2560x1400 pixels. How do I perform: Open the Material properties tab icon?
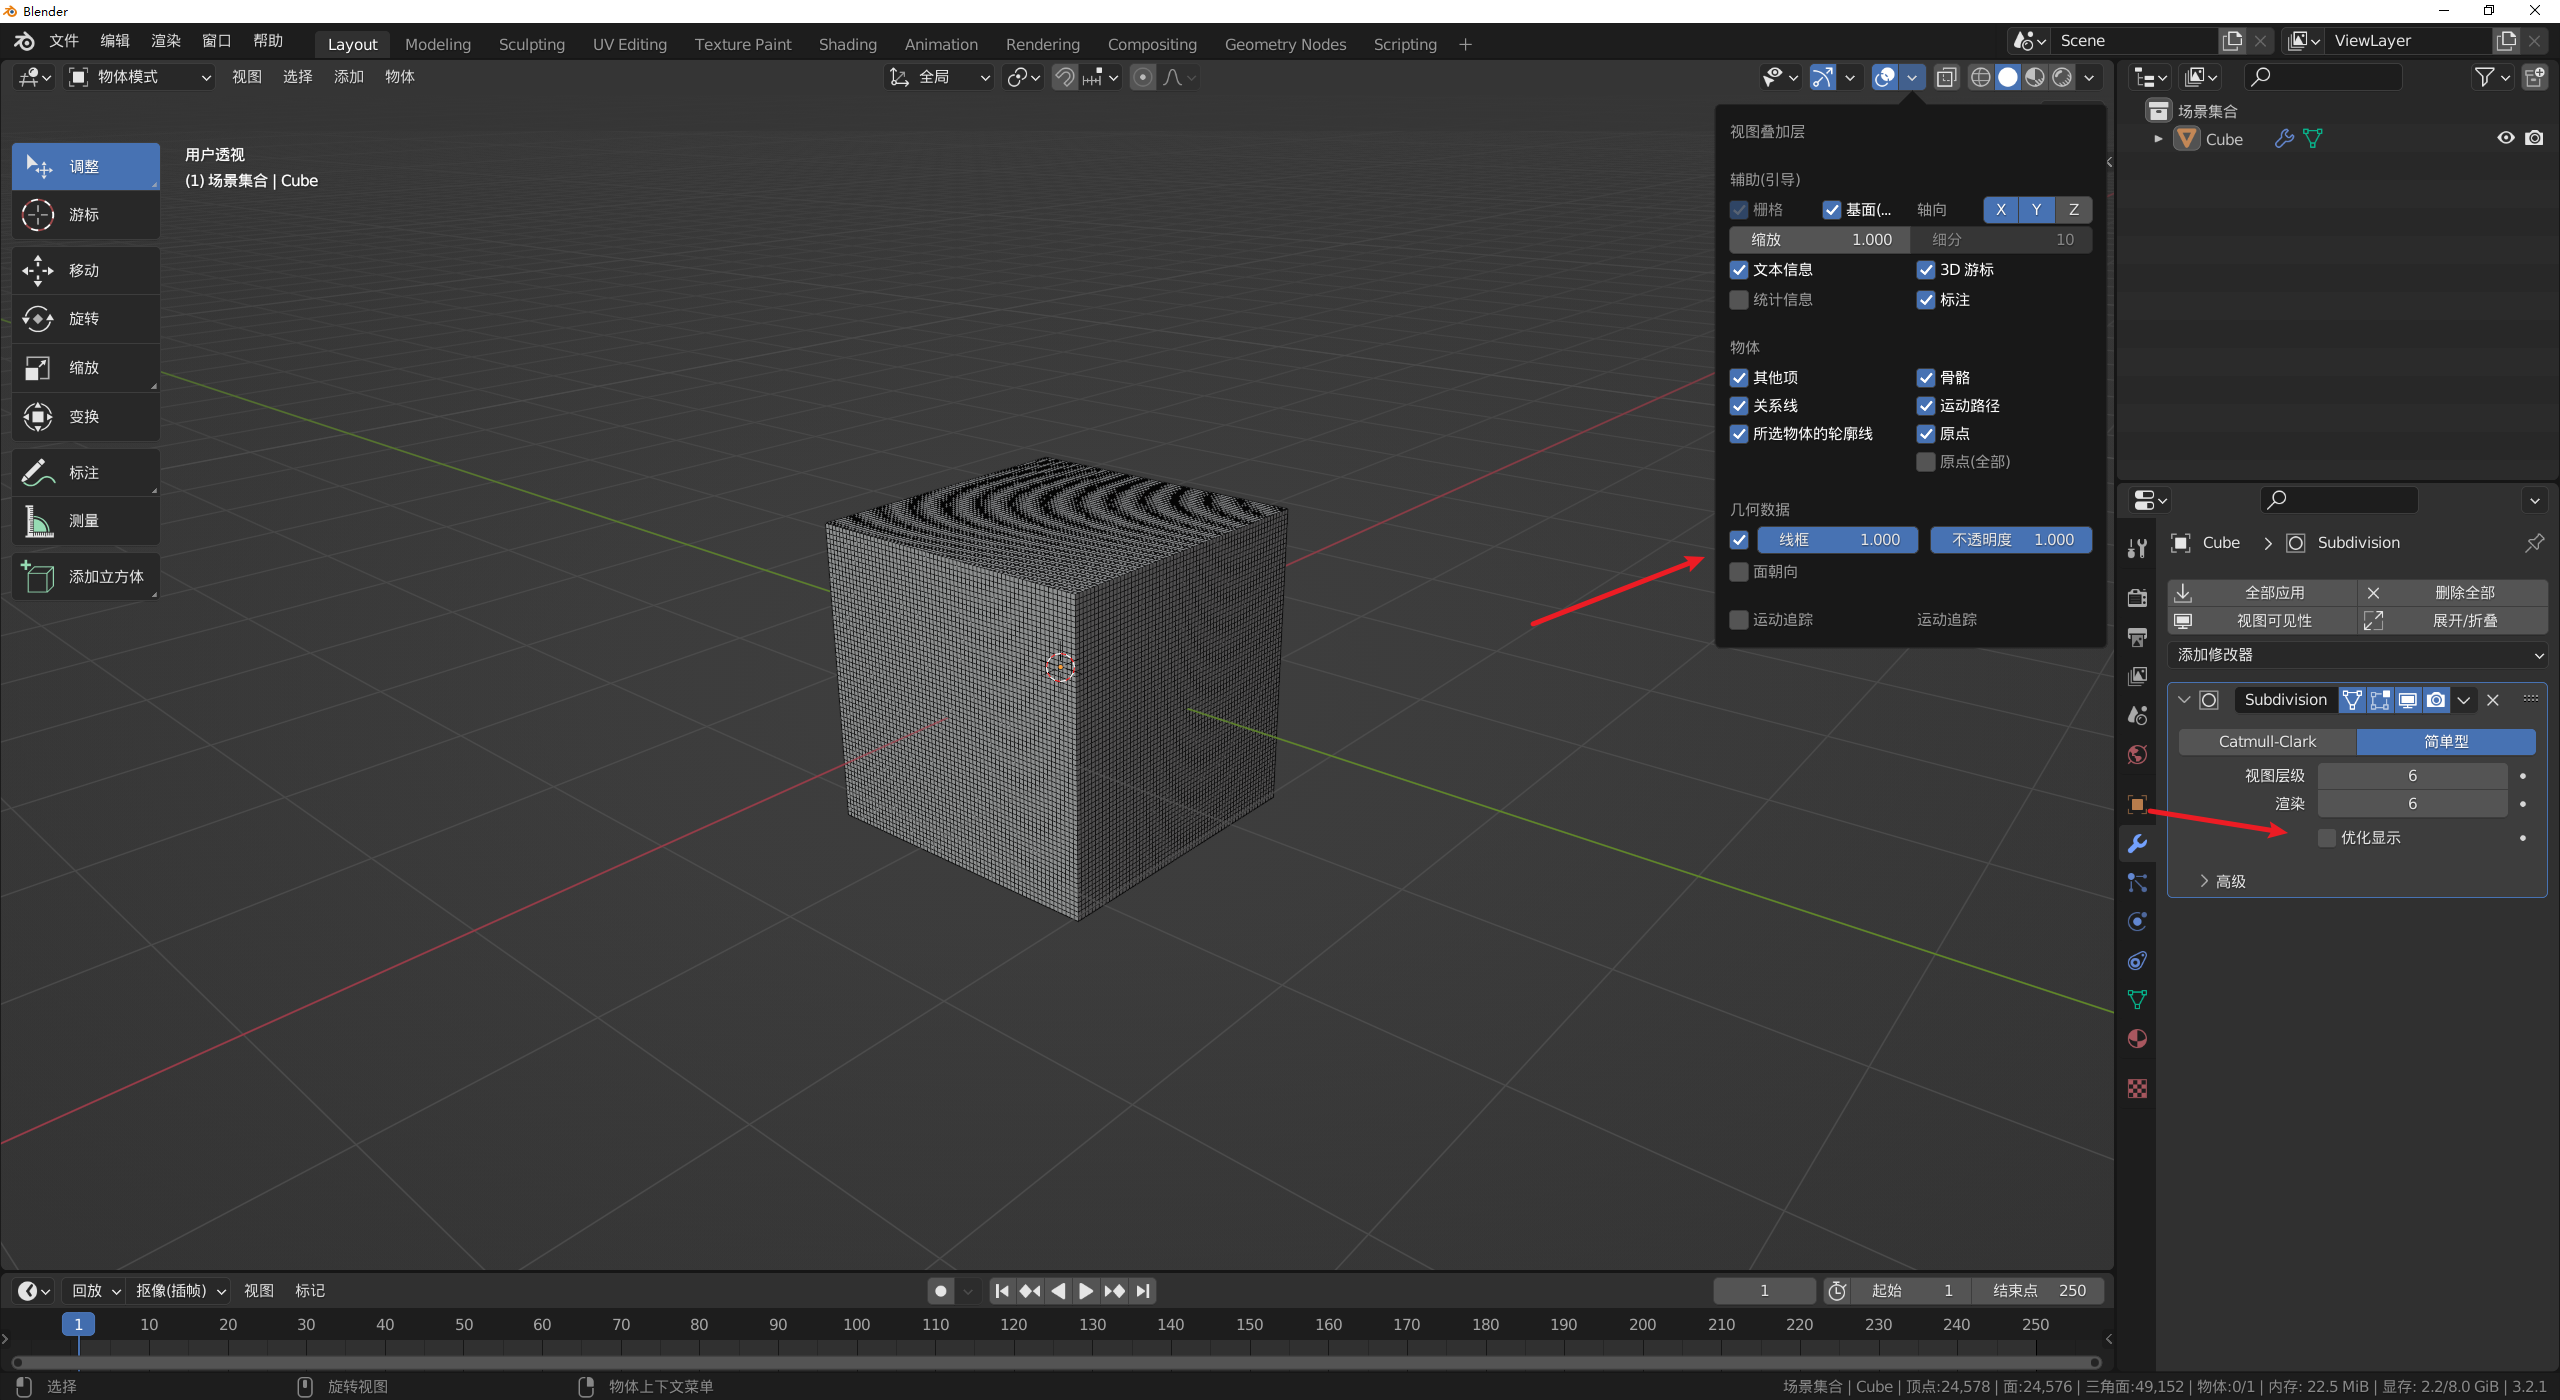point(2137,1039)
